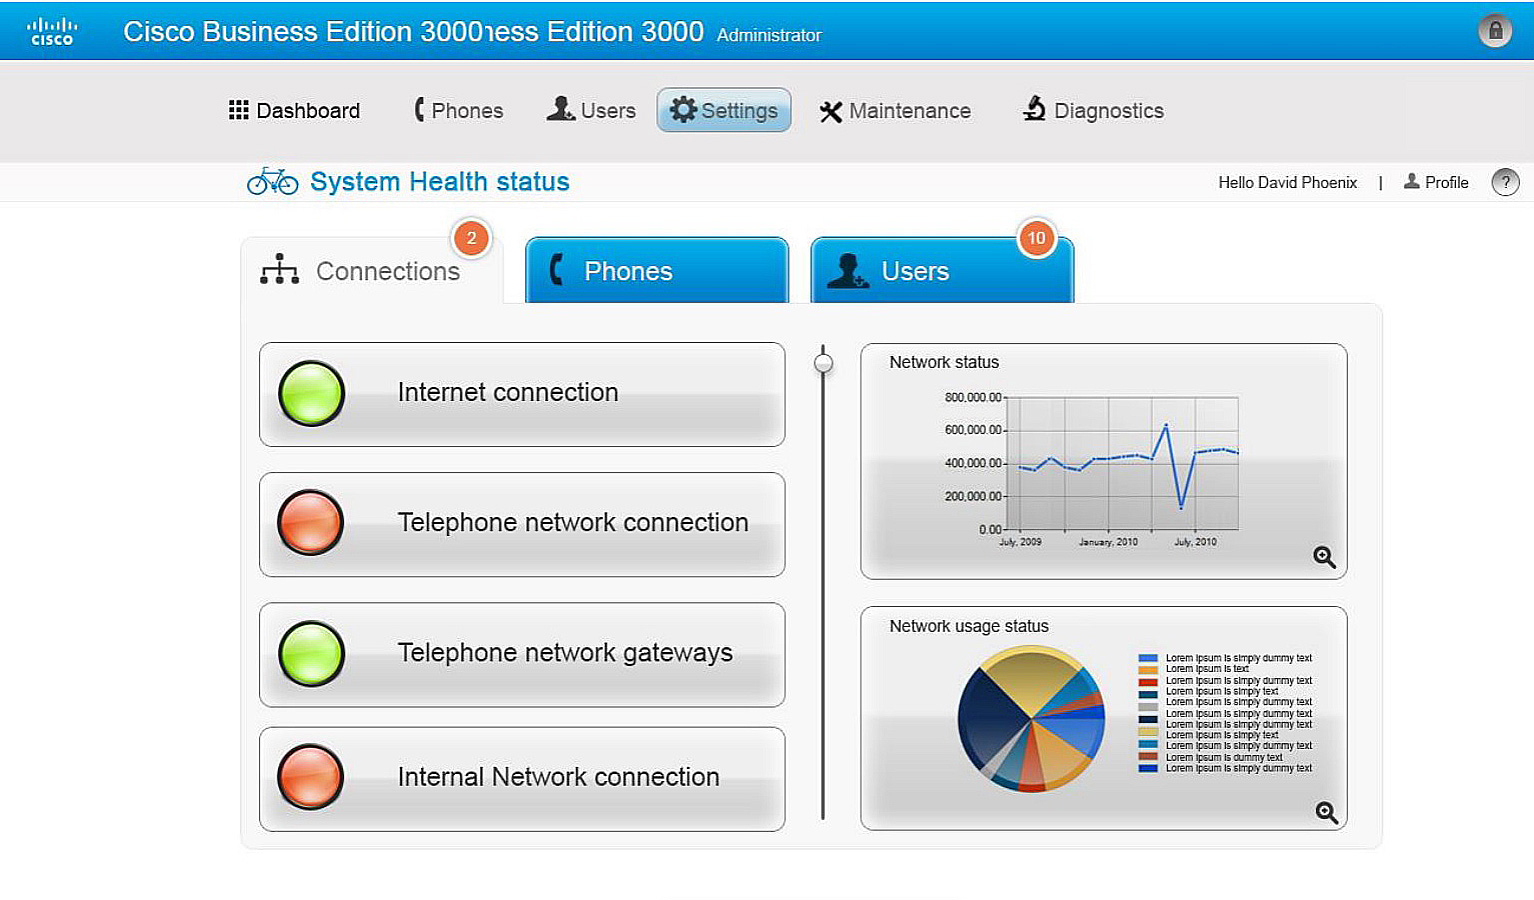The width and height of the screenshot is (1534, 900).
Task: Select the Settings menu item
Action: (724, 110)
